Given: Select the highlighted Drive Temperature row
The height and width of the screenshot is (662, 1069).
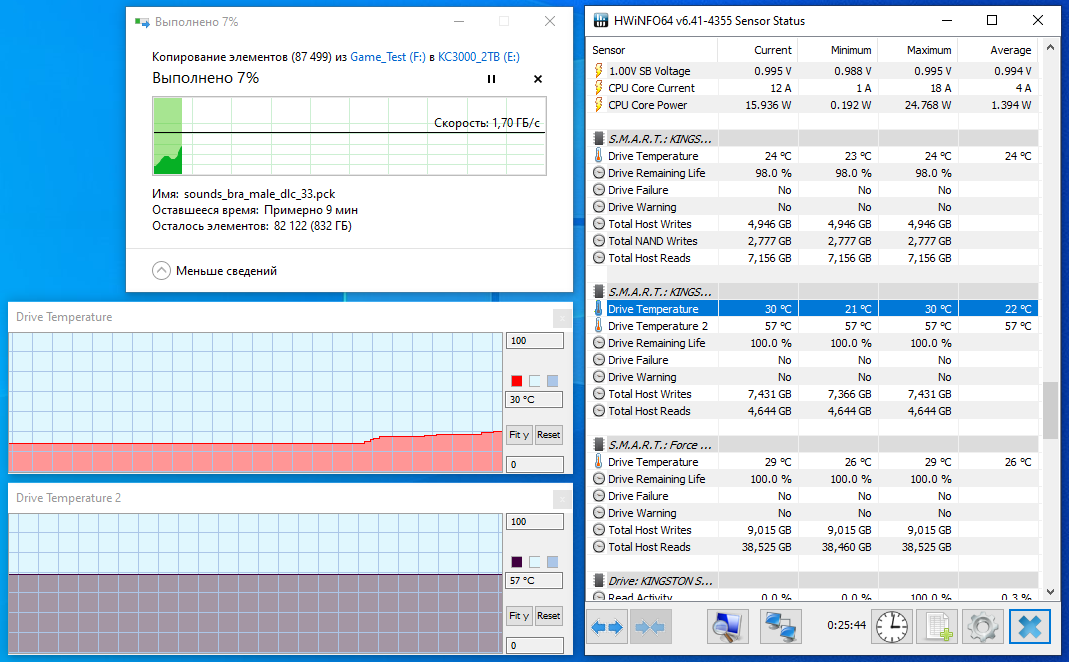Looking at the screenshot, I should [x=813, y=309].
